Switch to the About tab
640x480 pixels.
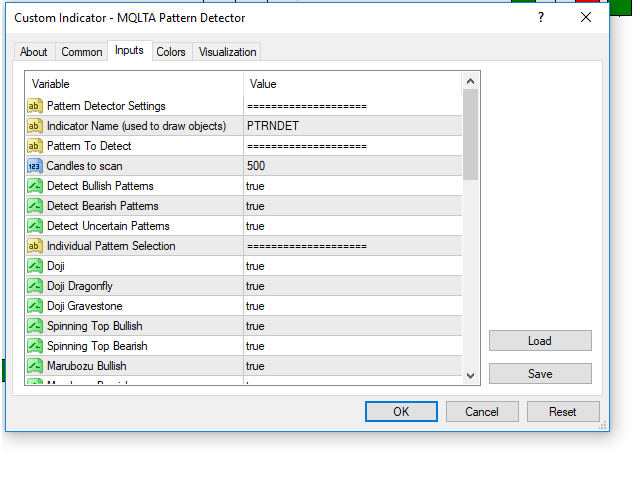(33, 52)
